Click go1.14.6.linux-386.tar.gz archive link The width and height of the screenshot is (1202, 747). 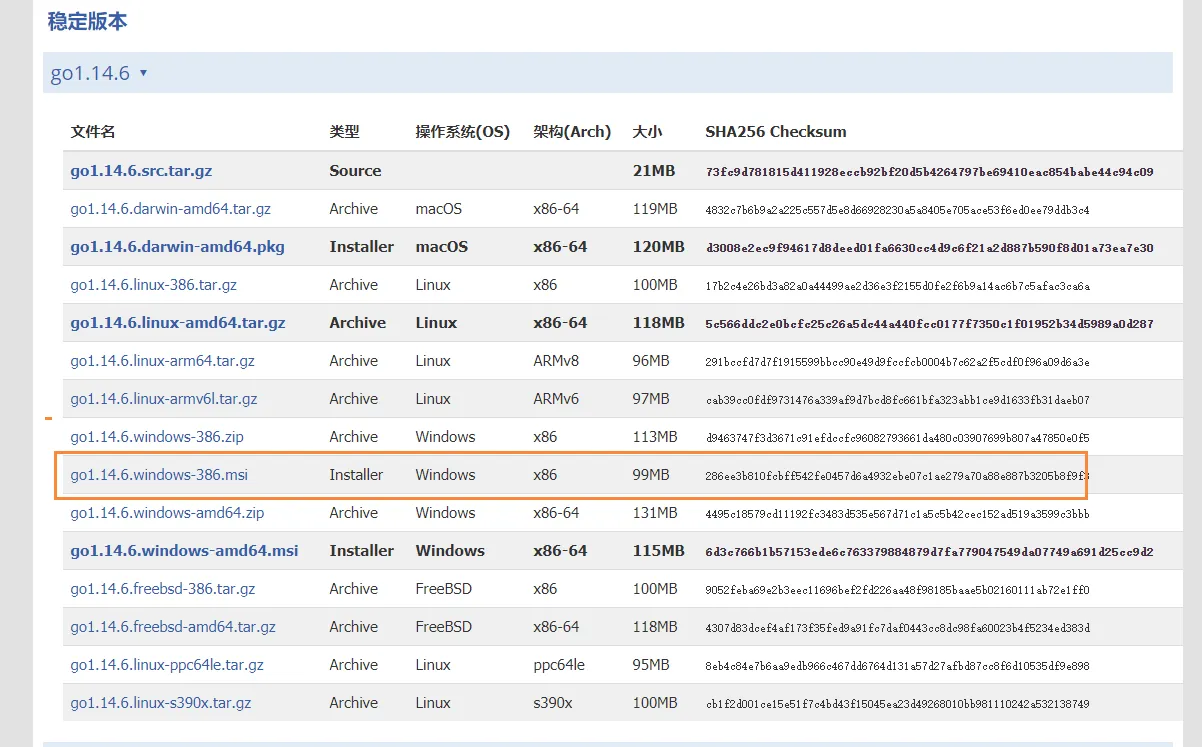[x=153, y=285]
